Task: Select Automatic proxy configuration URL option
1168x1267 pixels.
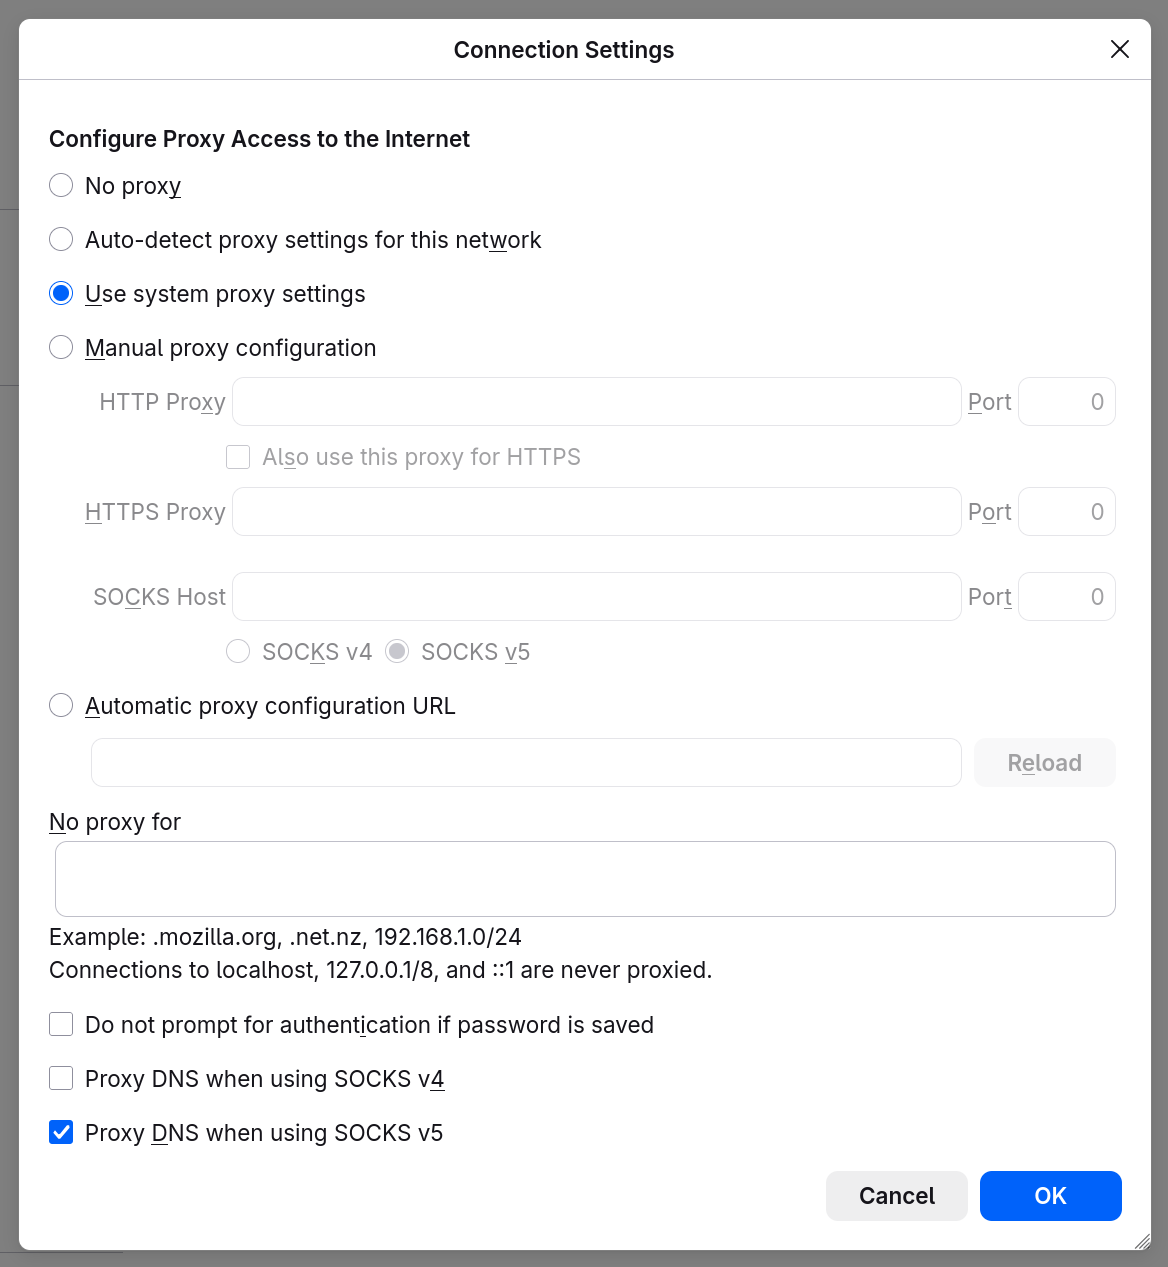Action: tap(61, 706)
